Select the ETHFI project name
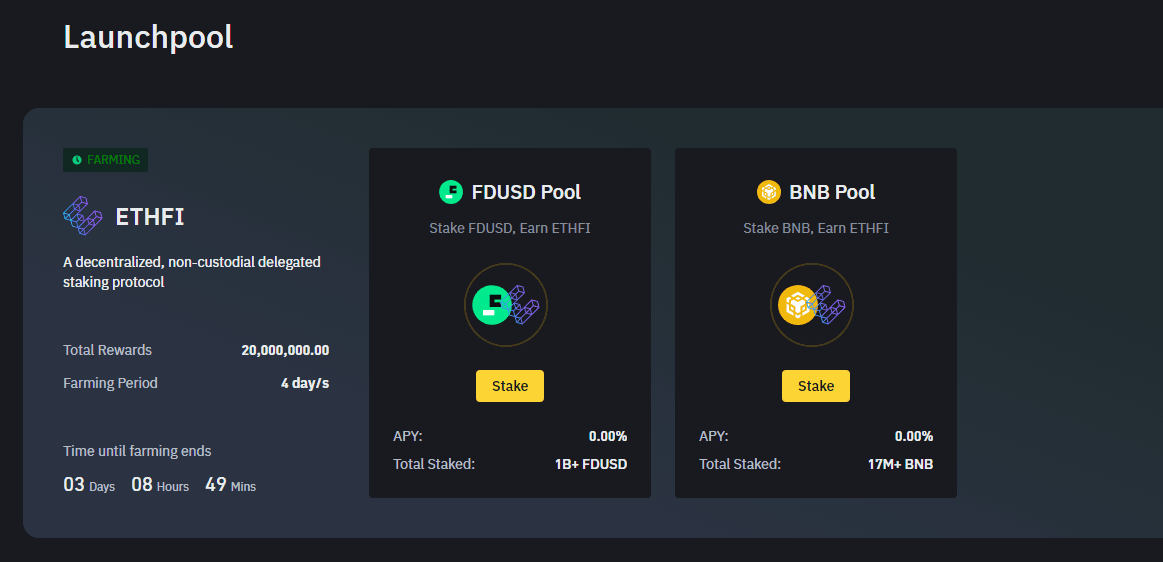This screenshot has height=562, width=1163. tap(150, 217)
